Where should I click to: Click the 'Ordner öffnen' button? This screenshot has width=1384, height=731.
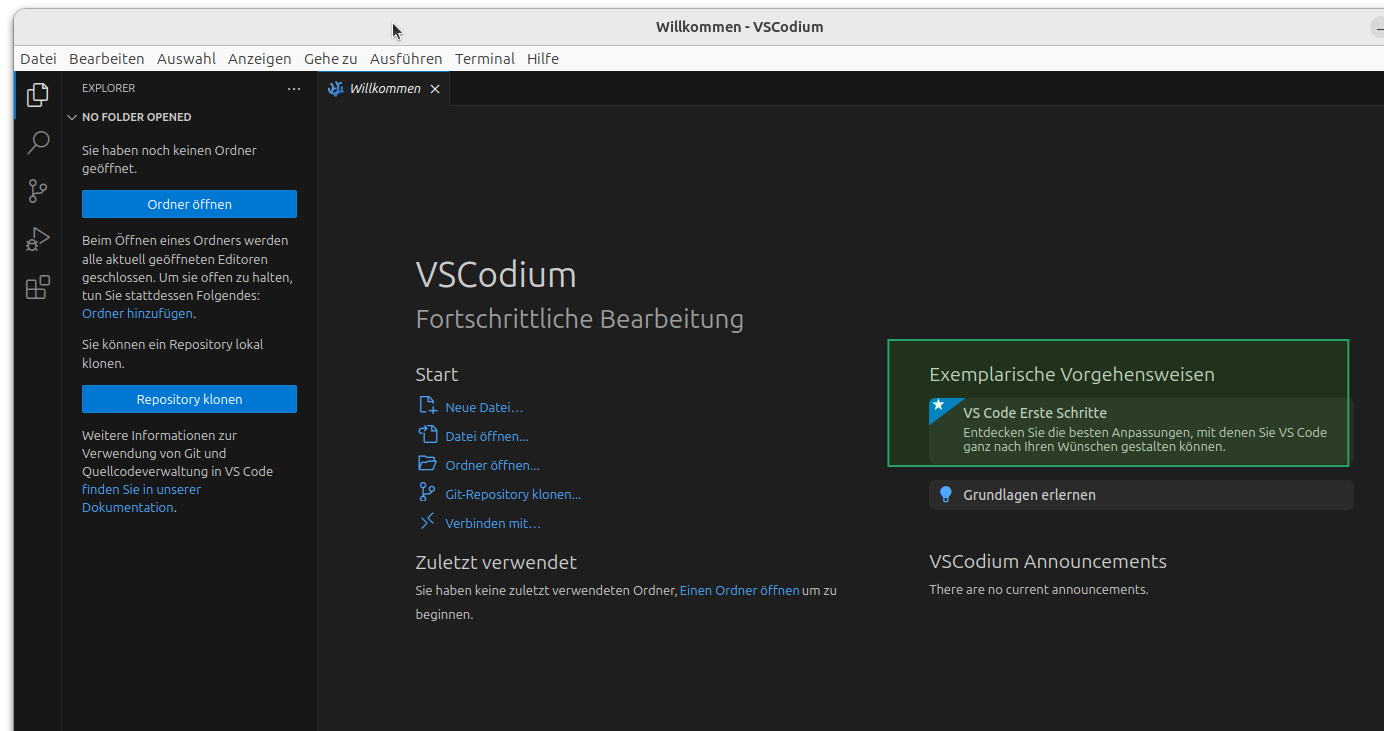pyautogui.click(x=189, y=203)
